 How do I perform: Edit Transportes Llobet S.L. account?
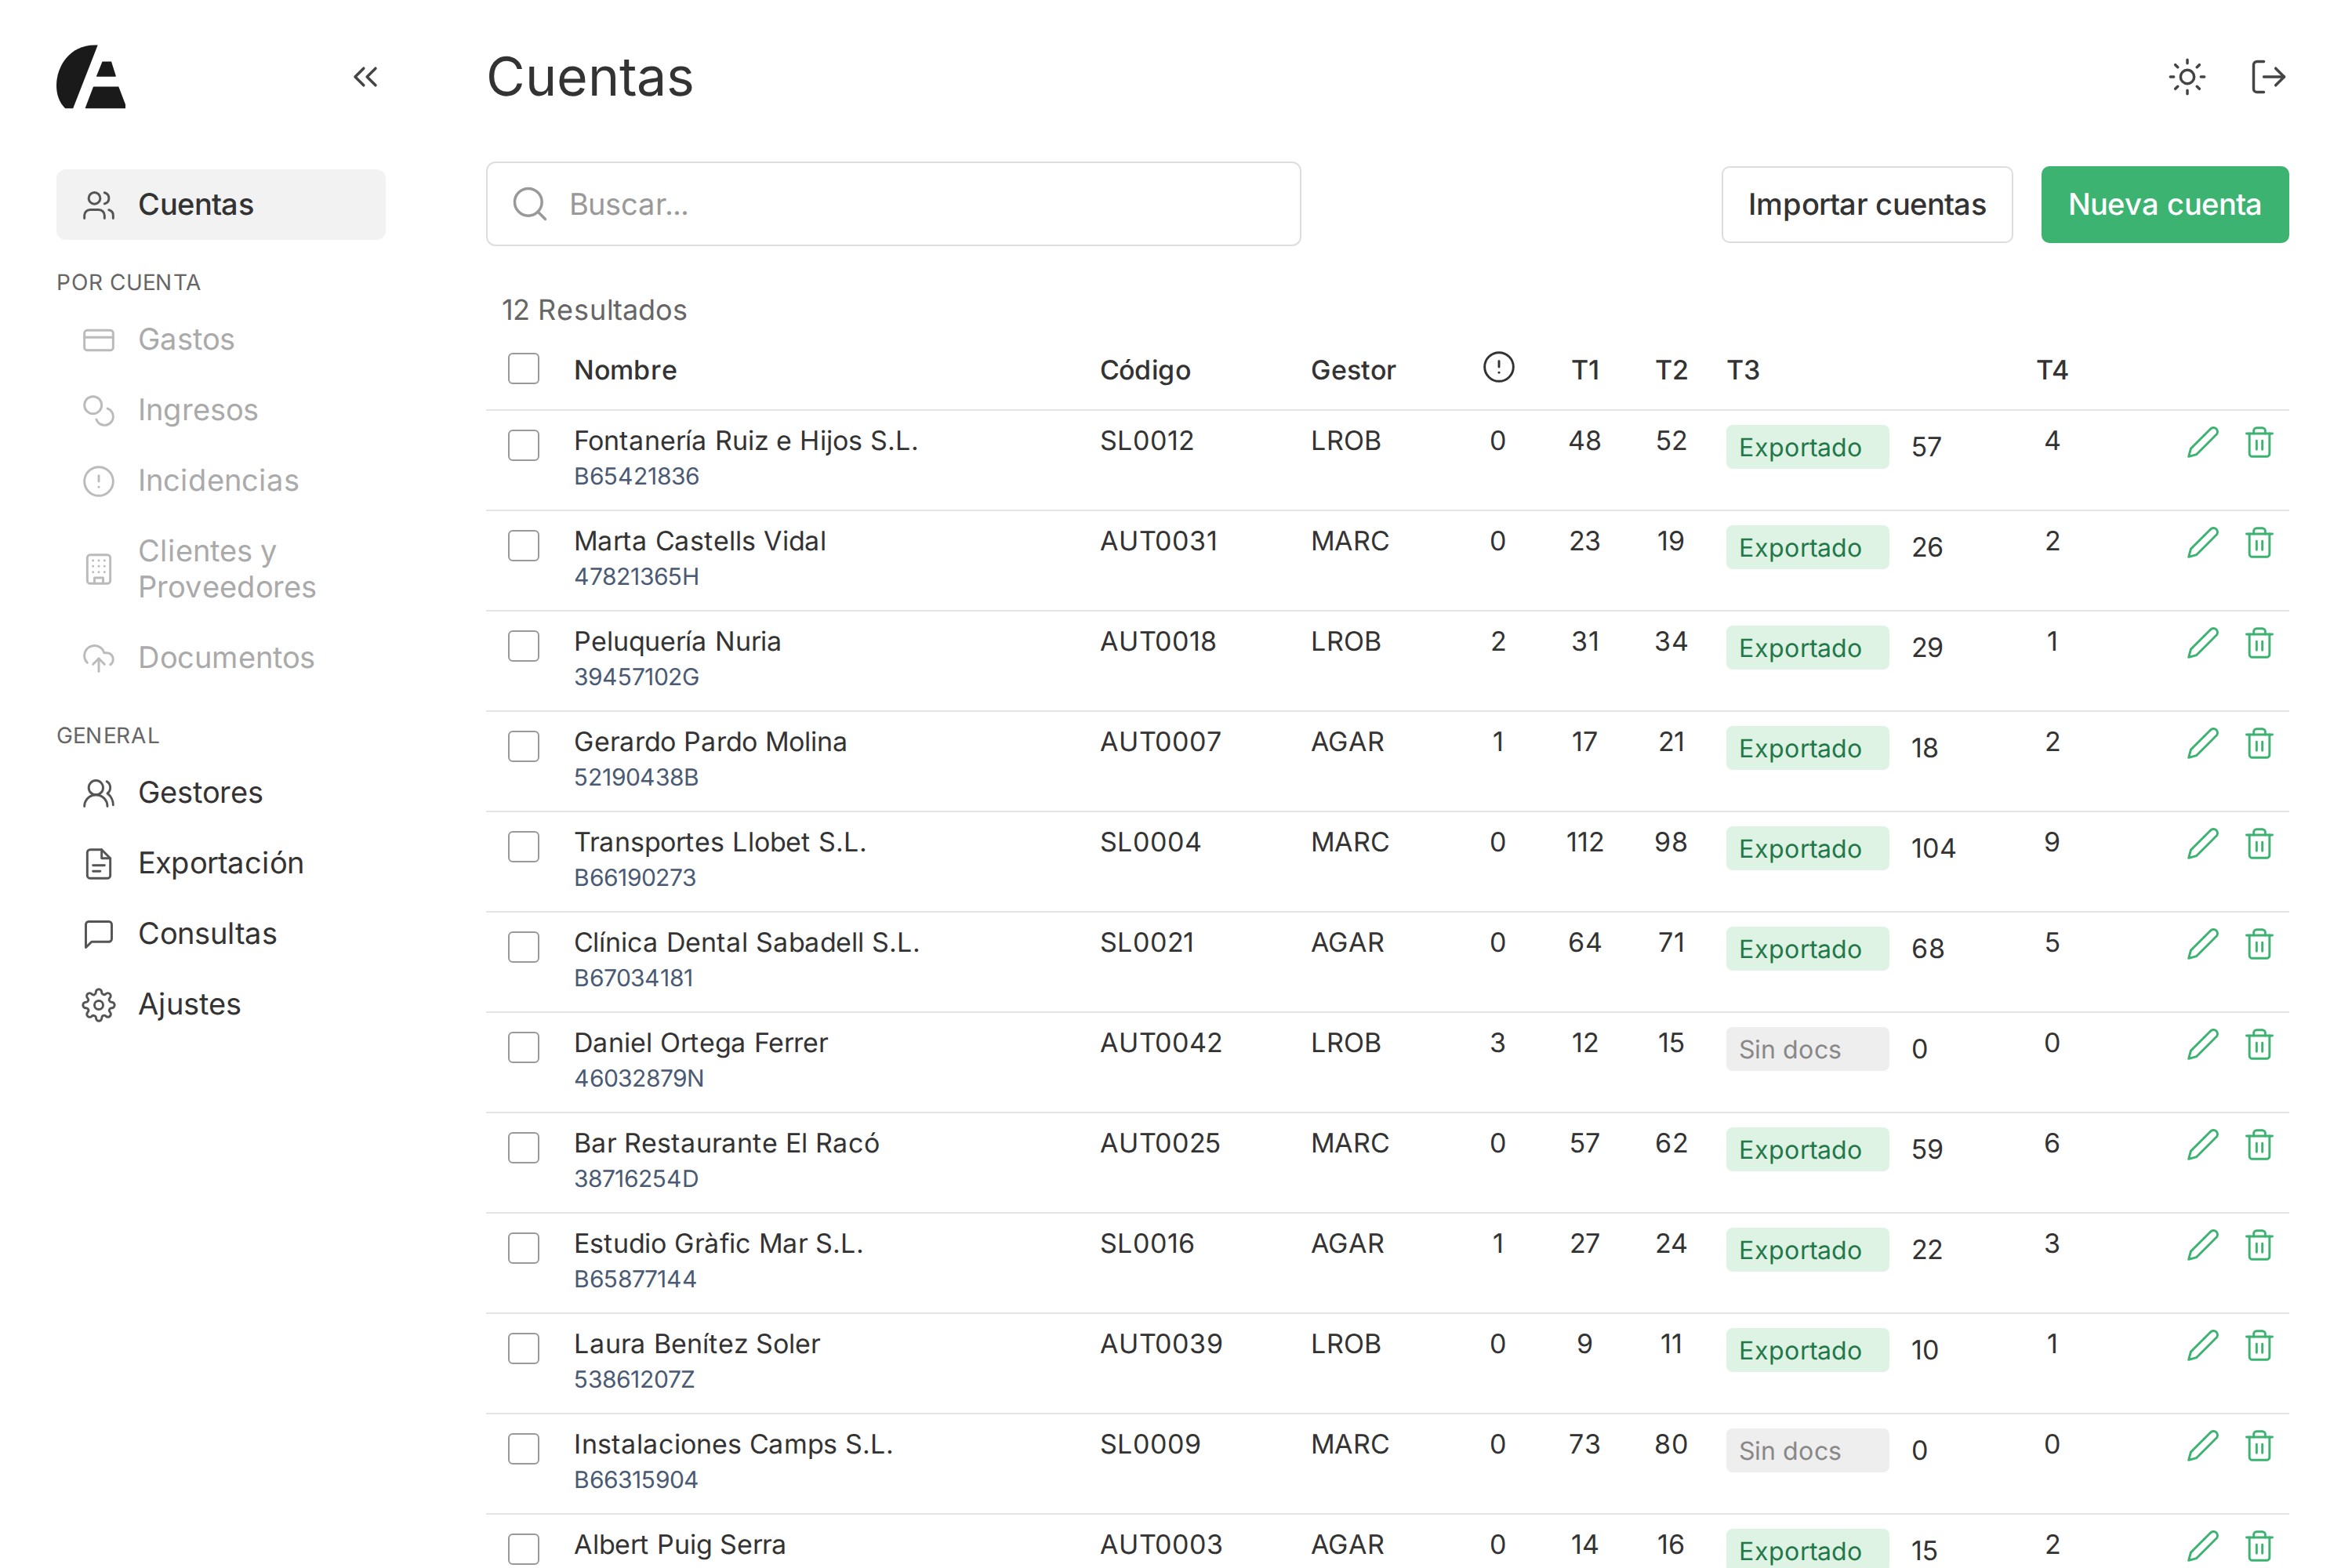coord(2203,844)
